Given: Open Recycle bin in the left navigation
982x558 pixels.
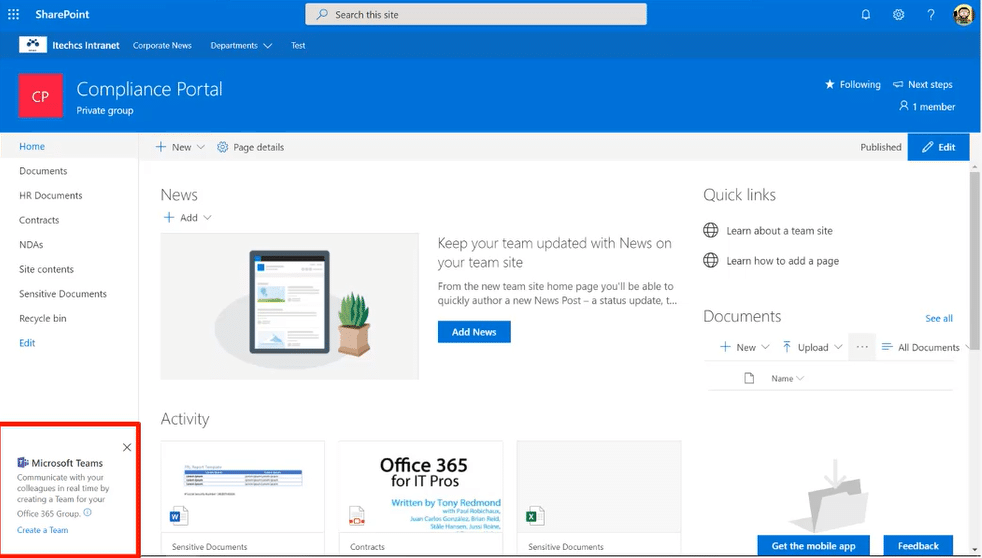Looking at the screenshot, I should [43, 318].
